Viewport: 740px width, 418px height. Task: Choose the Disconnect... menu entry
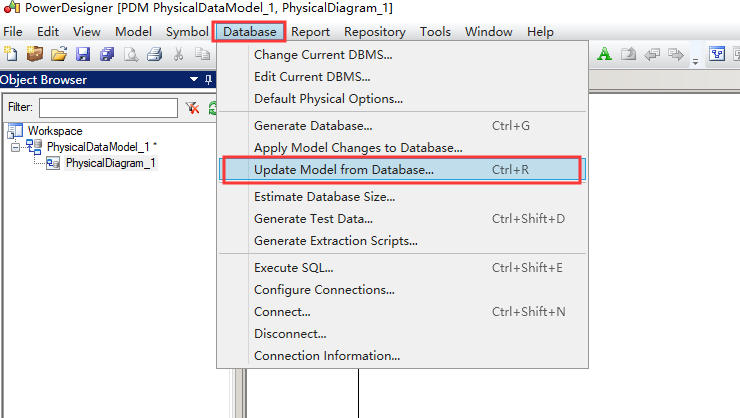click(x=403, y=334)
